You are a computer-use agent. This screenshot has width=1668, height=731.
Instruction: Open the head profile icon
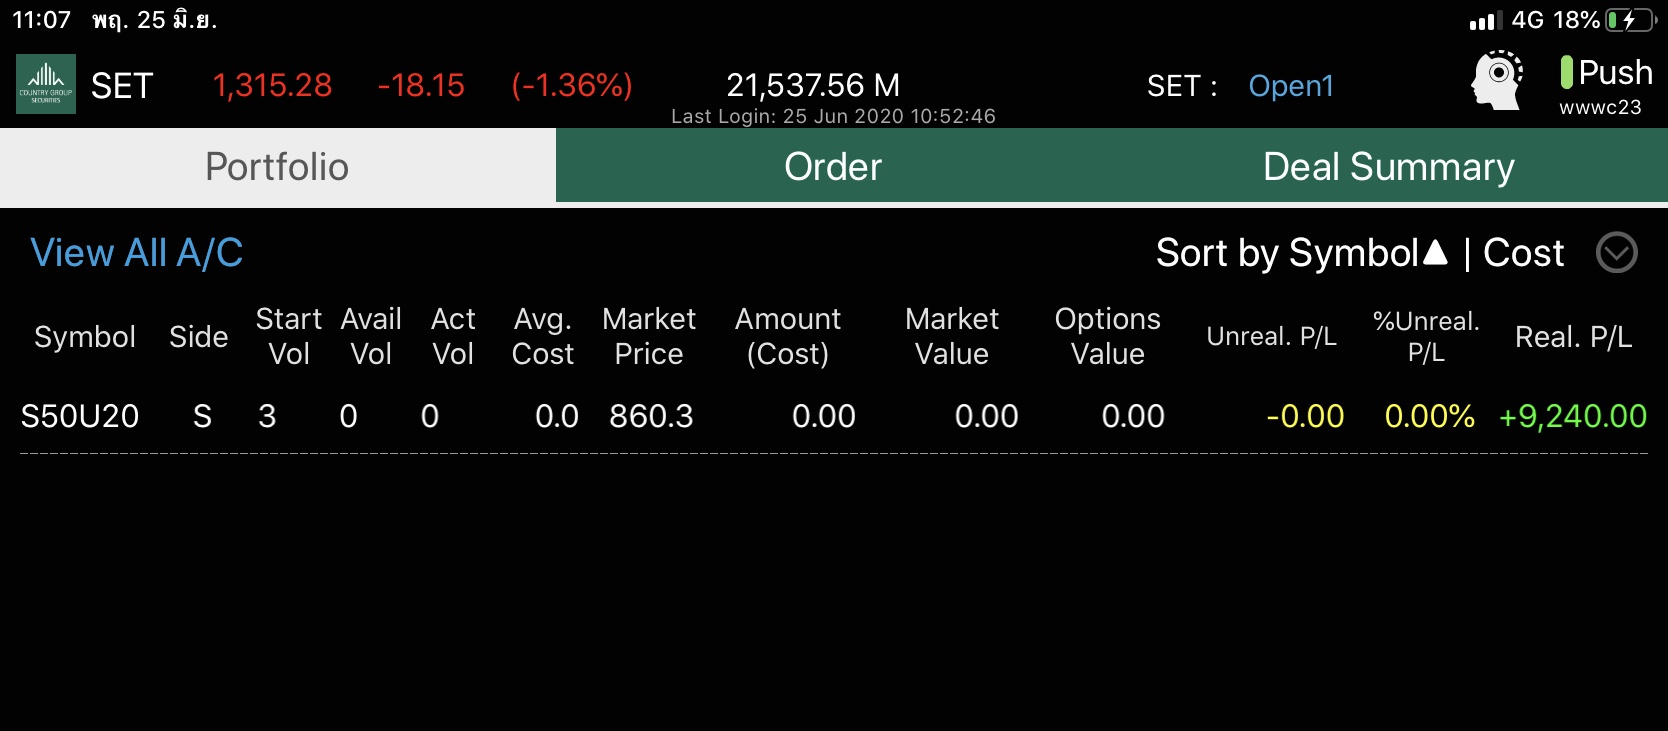tap(1496, 80)
